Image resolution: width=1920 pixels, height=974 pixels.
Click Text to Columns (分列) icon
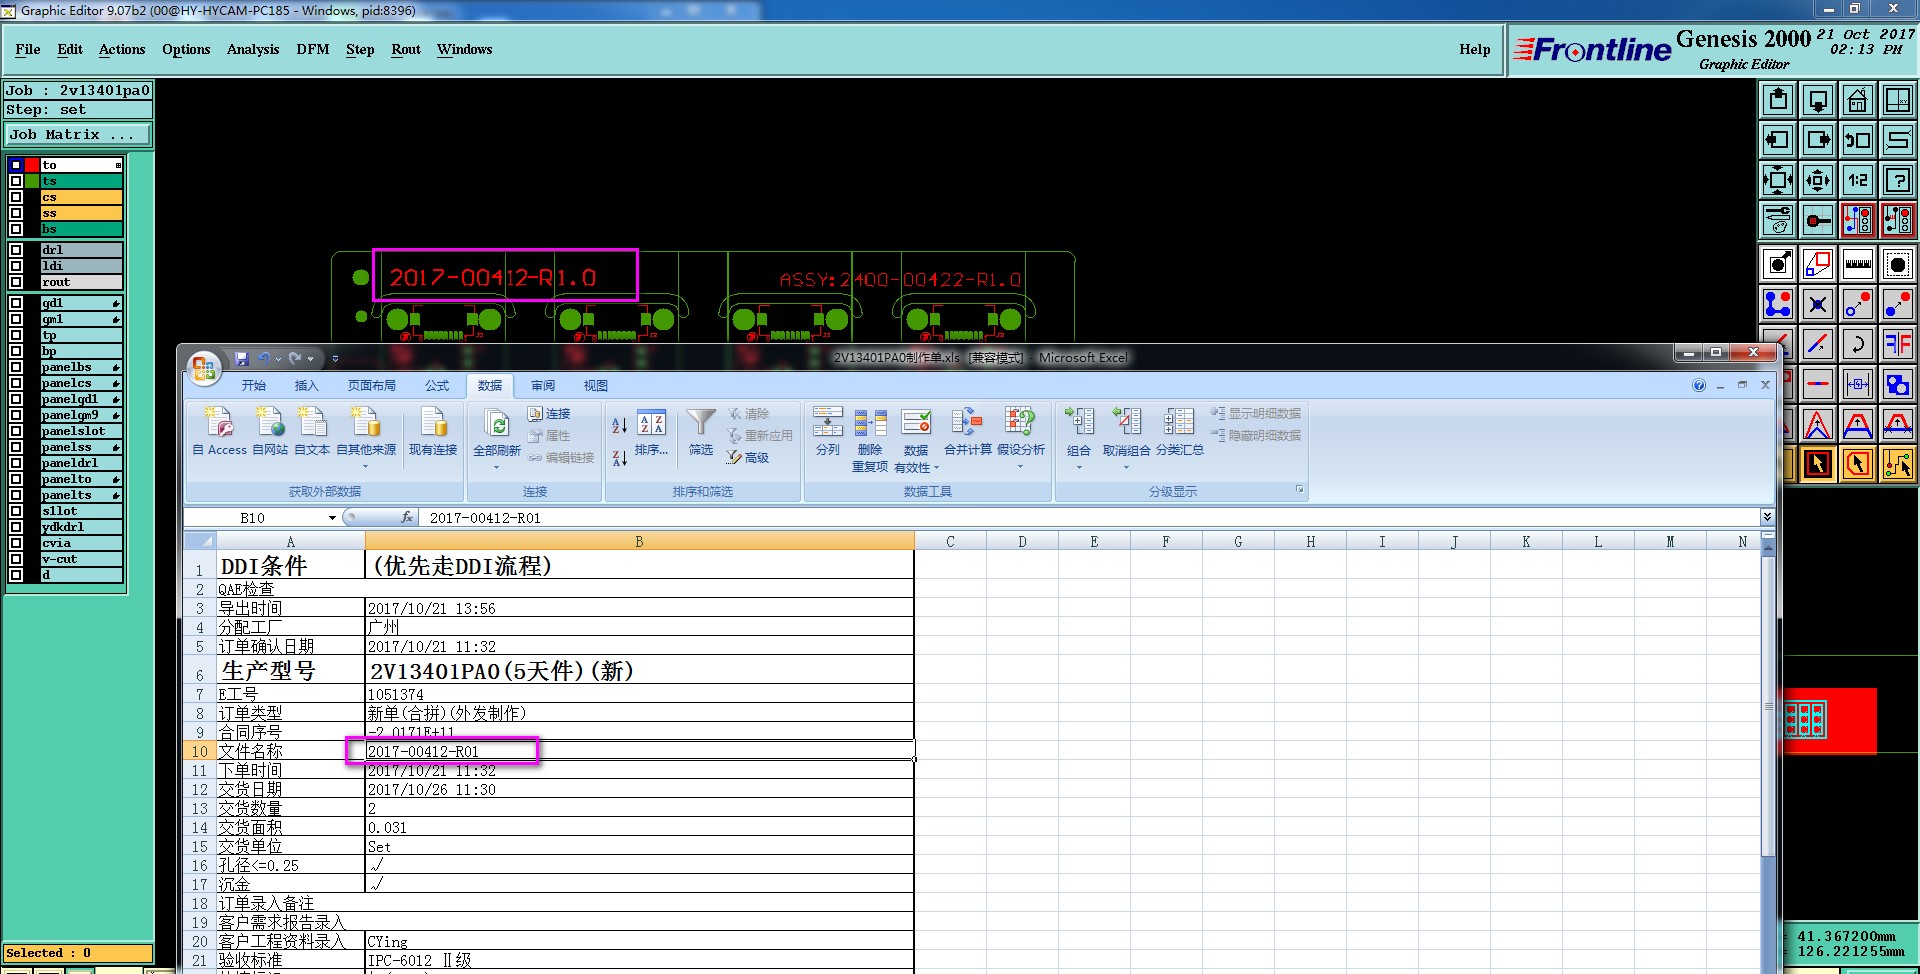click(827, 432)
